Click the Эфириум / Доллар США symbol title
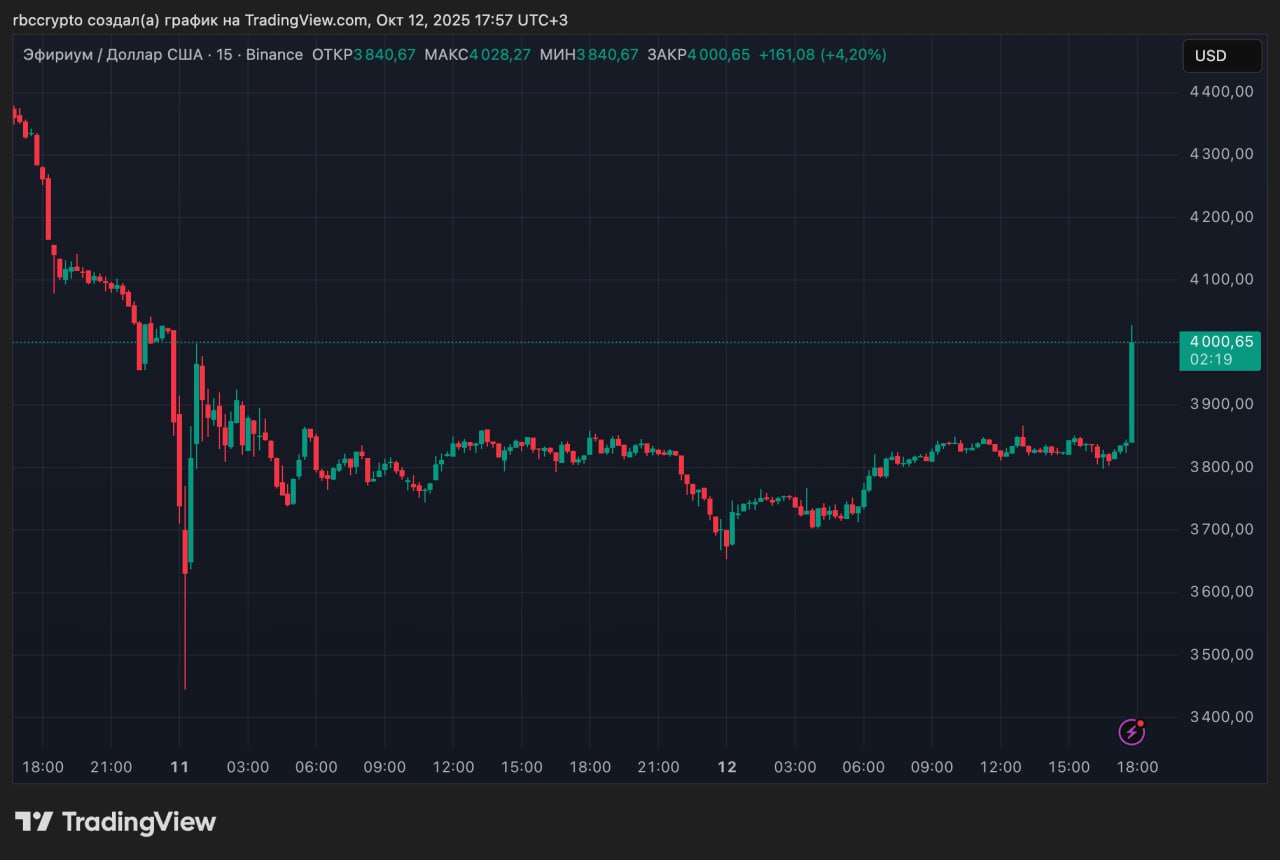Viewport: 1280px width, 860px height. (x=112, y=55)
